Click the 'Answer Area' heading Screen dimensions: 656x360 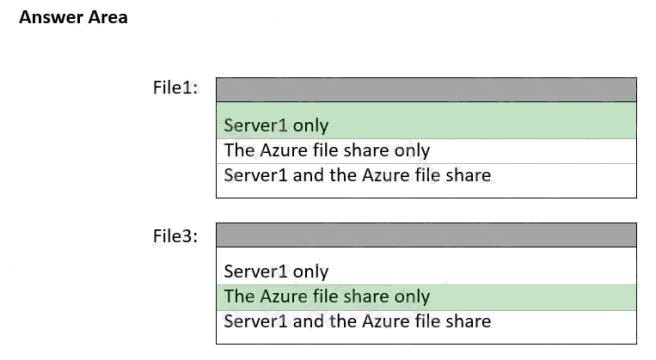tap(73, 17)
